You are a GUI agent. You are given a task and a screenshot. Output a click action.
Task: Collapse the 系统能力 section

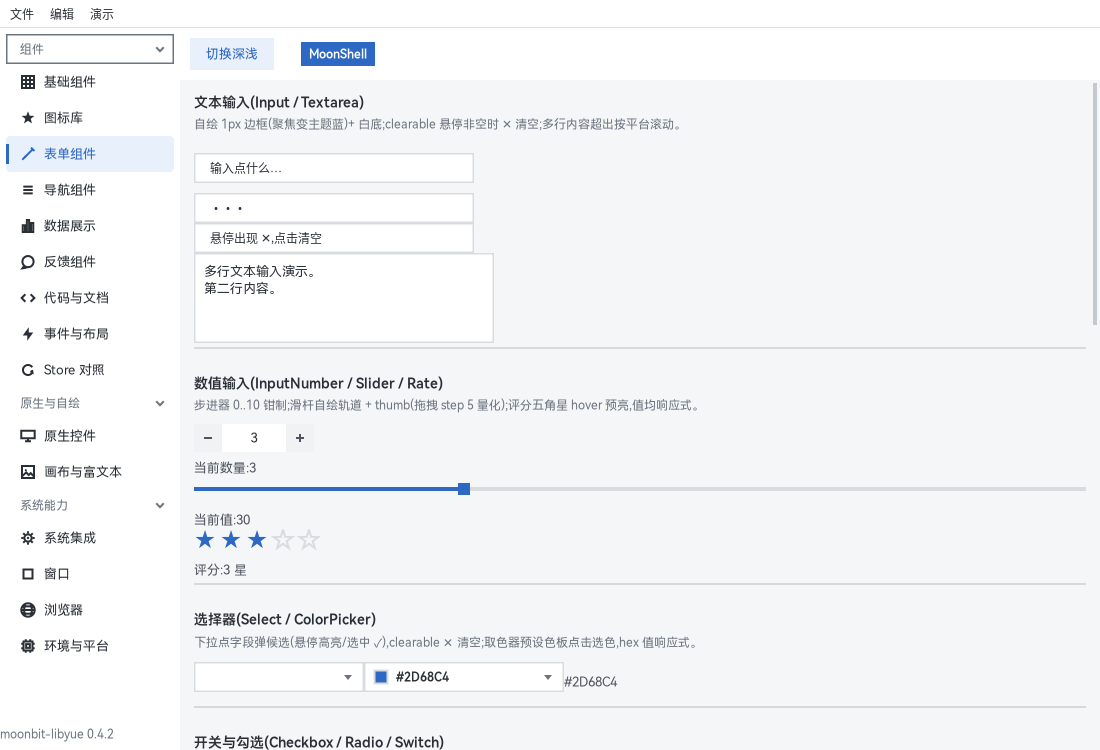[160, 505]
